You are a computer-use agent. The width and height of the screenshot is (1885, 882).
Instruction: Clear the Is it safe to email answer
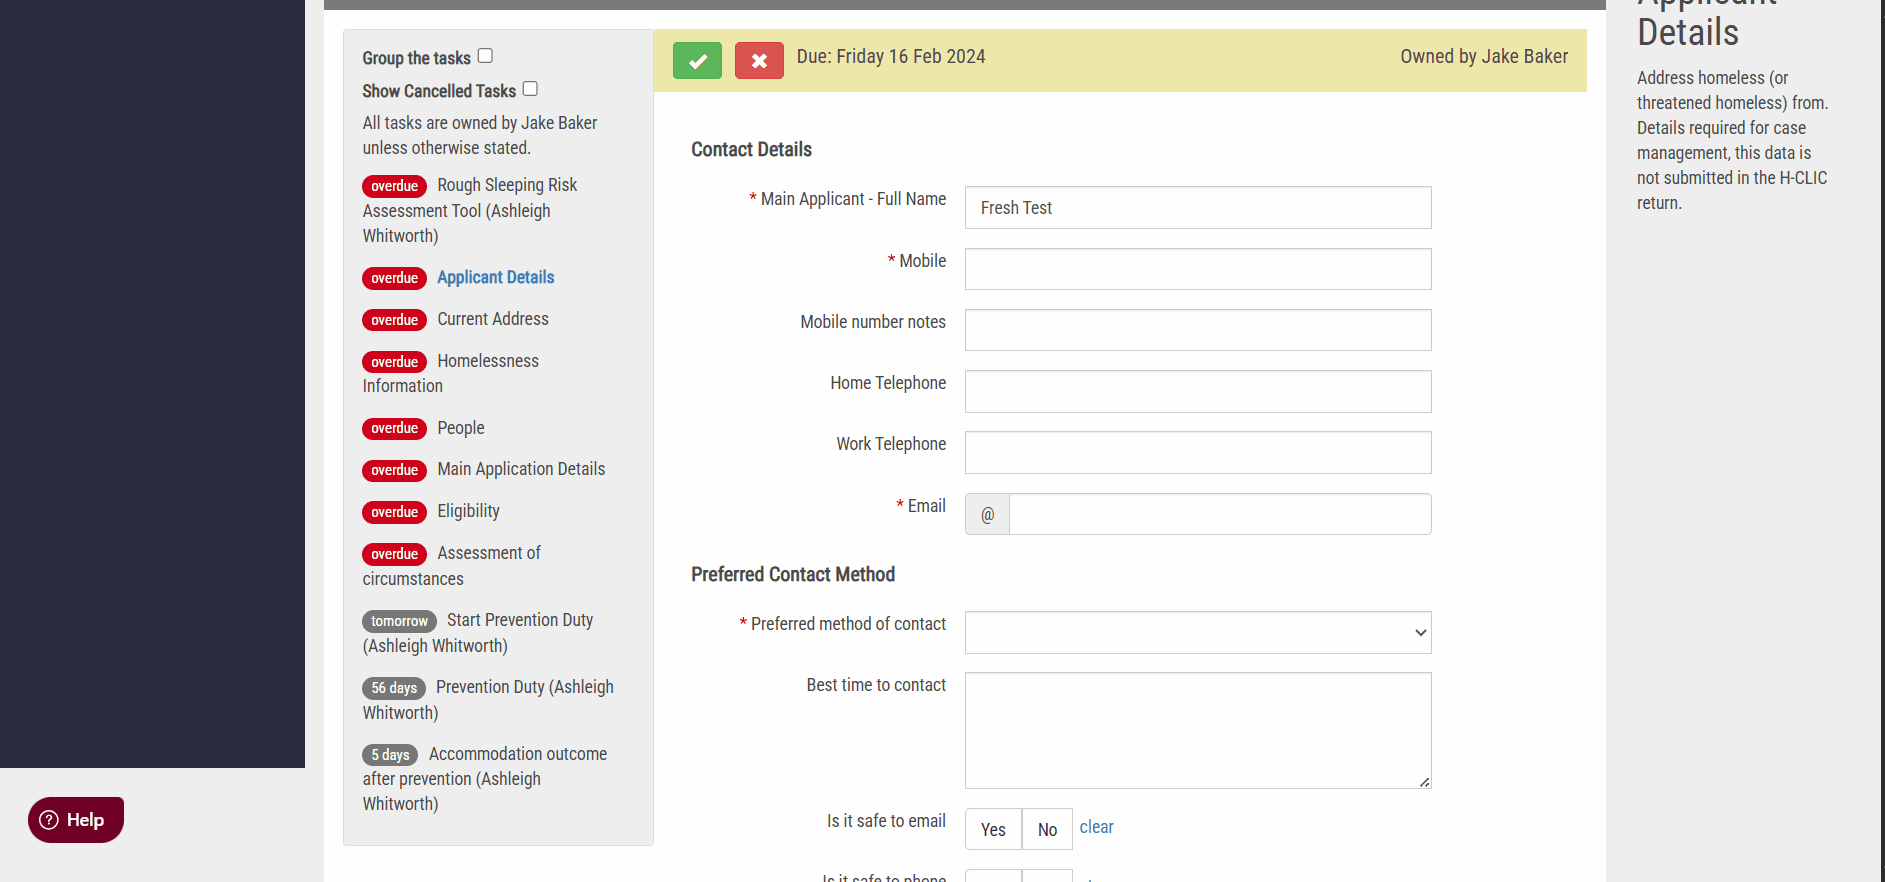pyautogui.click(x=1096, y=827)
